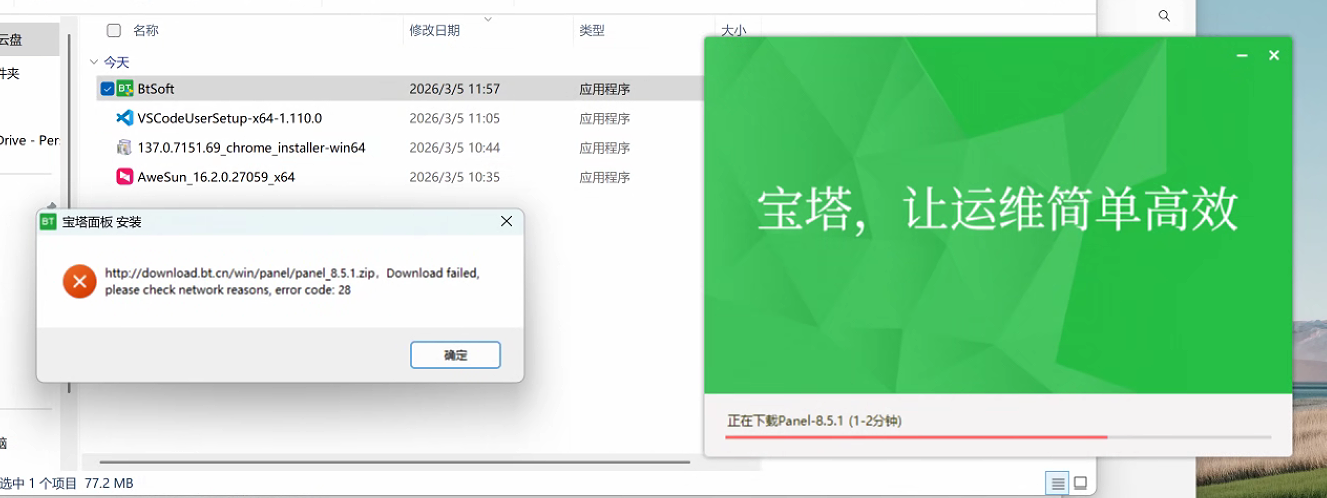1327x498 pixels.
Task: Click the search magnifier icon
Action: click(x=1164, y=16)
